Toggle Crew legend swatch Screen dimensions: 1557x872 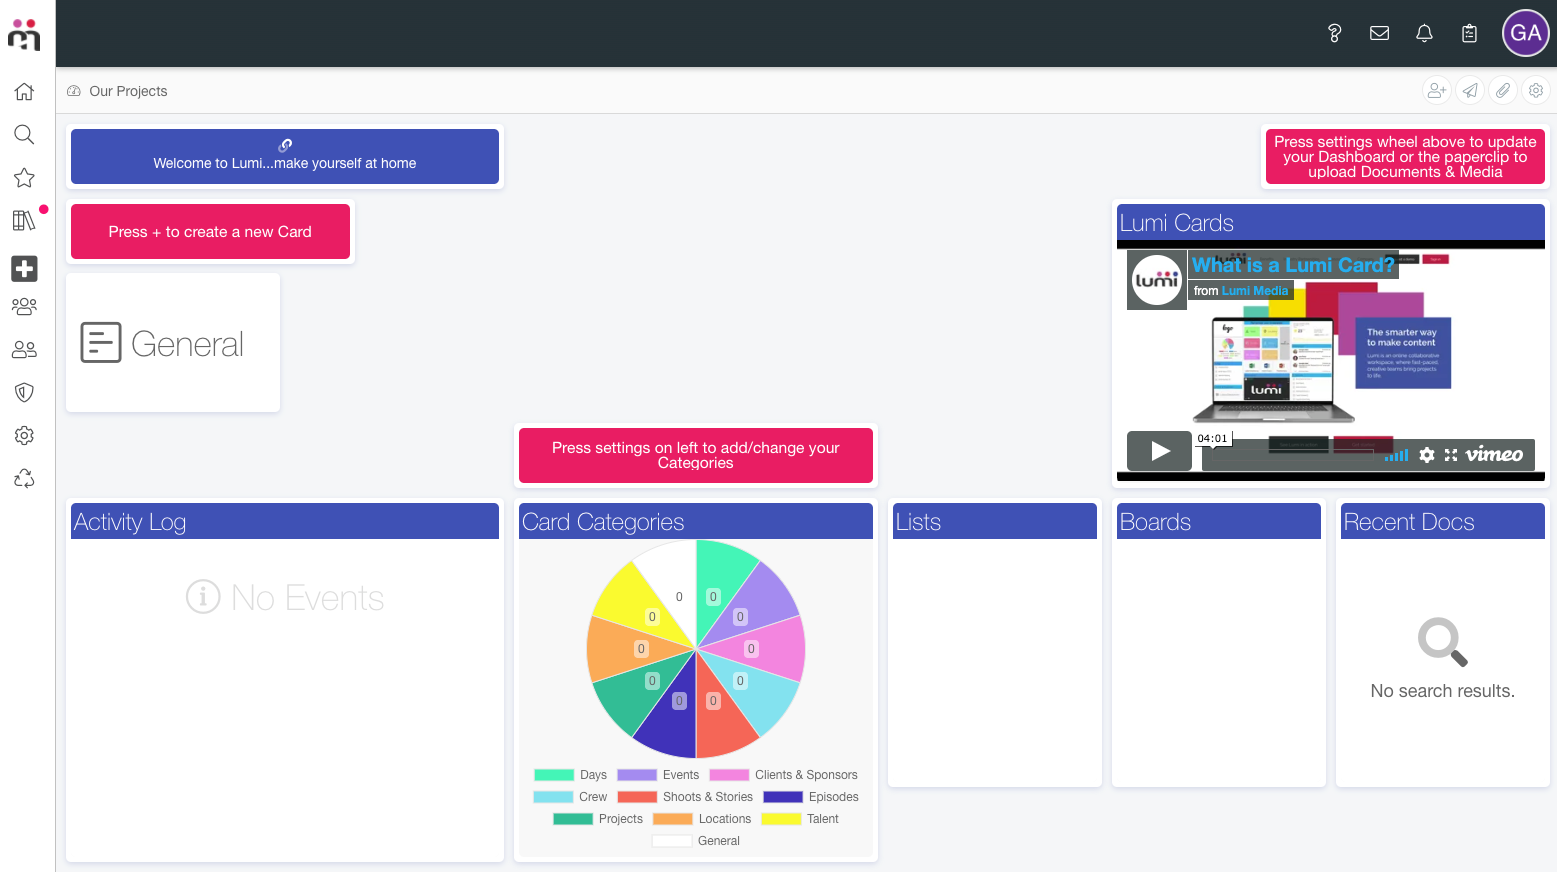click(553, 797)
